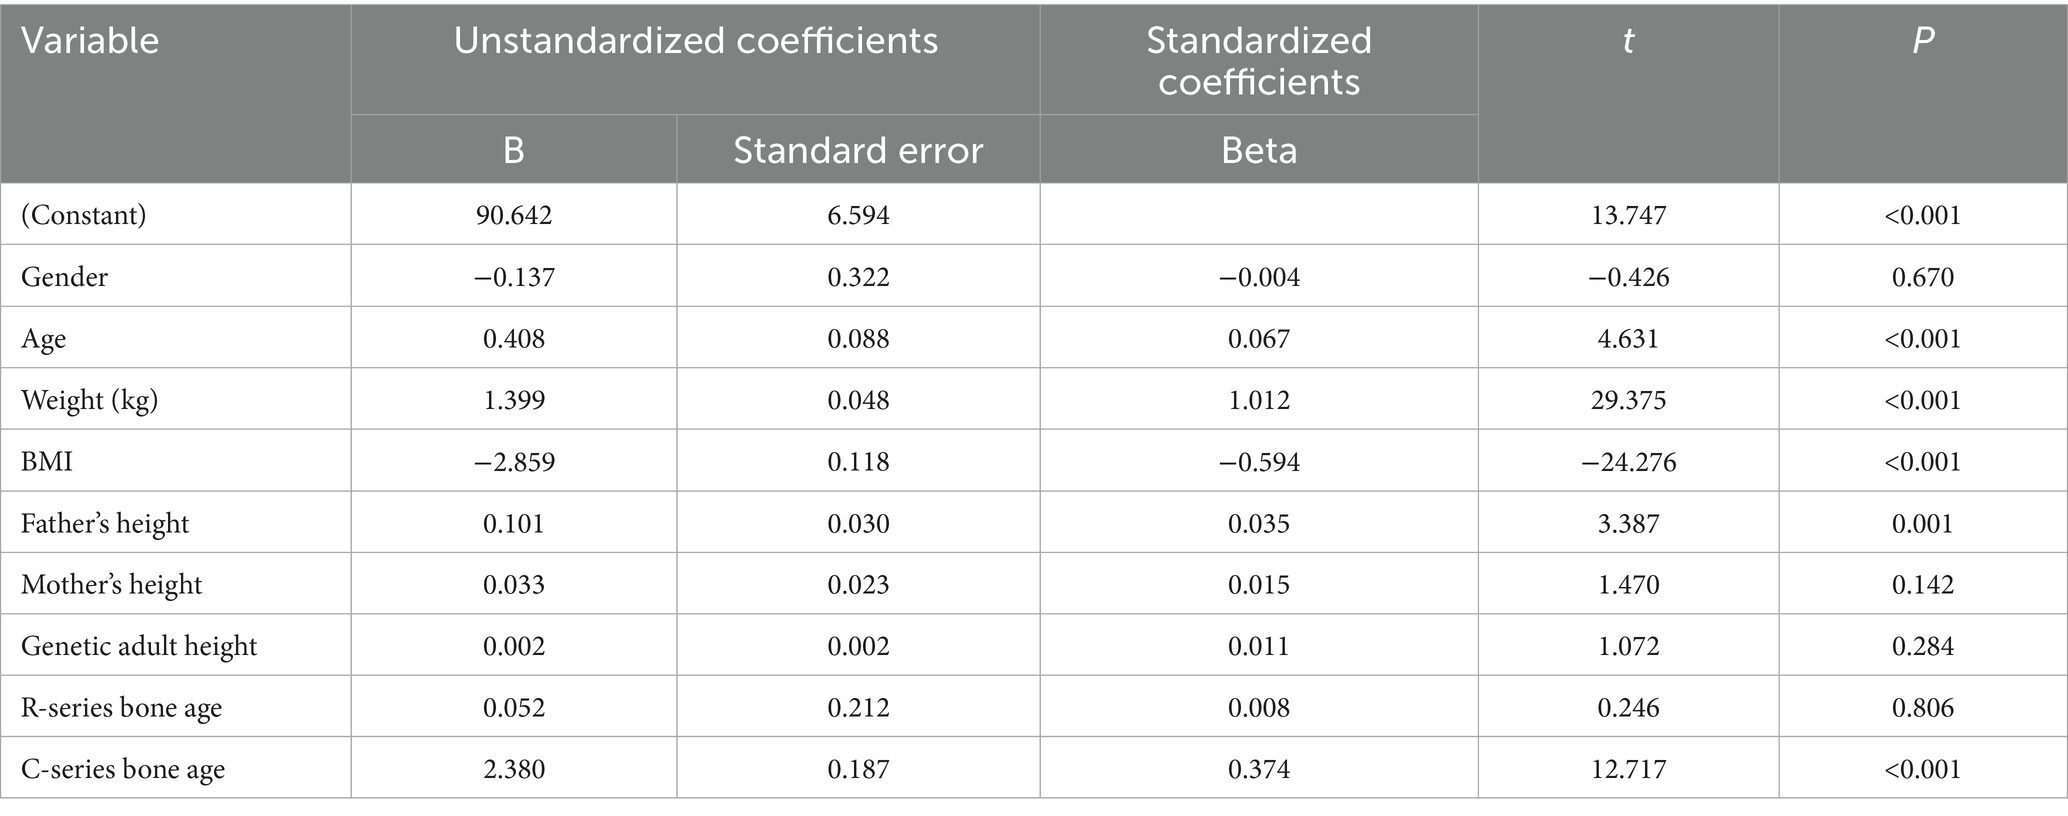Select the Unstandardized coefficients header
This screenshot has width=2068, height=816.
coord(695,41)
